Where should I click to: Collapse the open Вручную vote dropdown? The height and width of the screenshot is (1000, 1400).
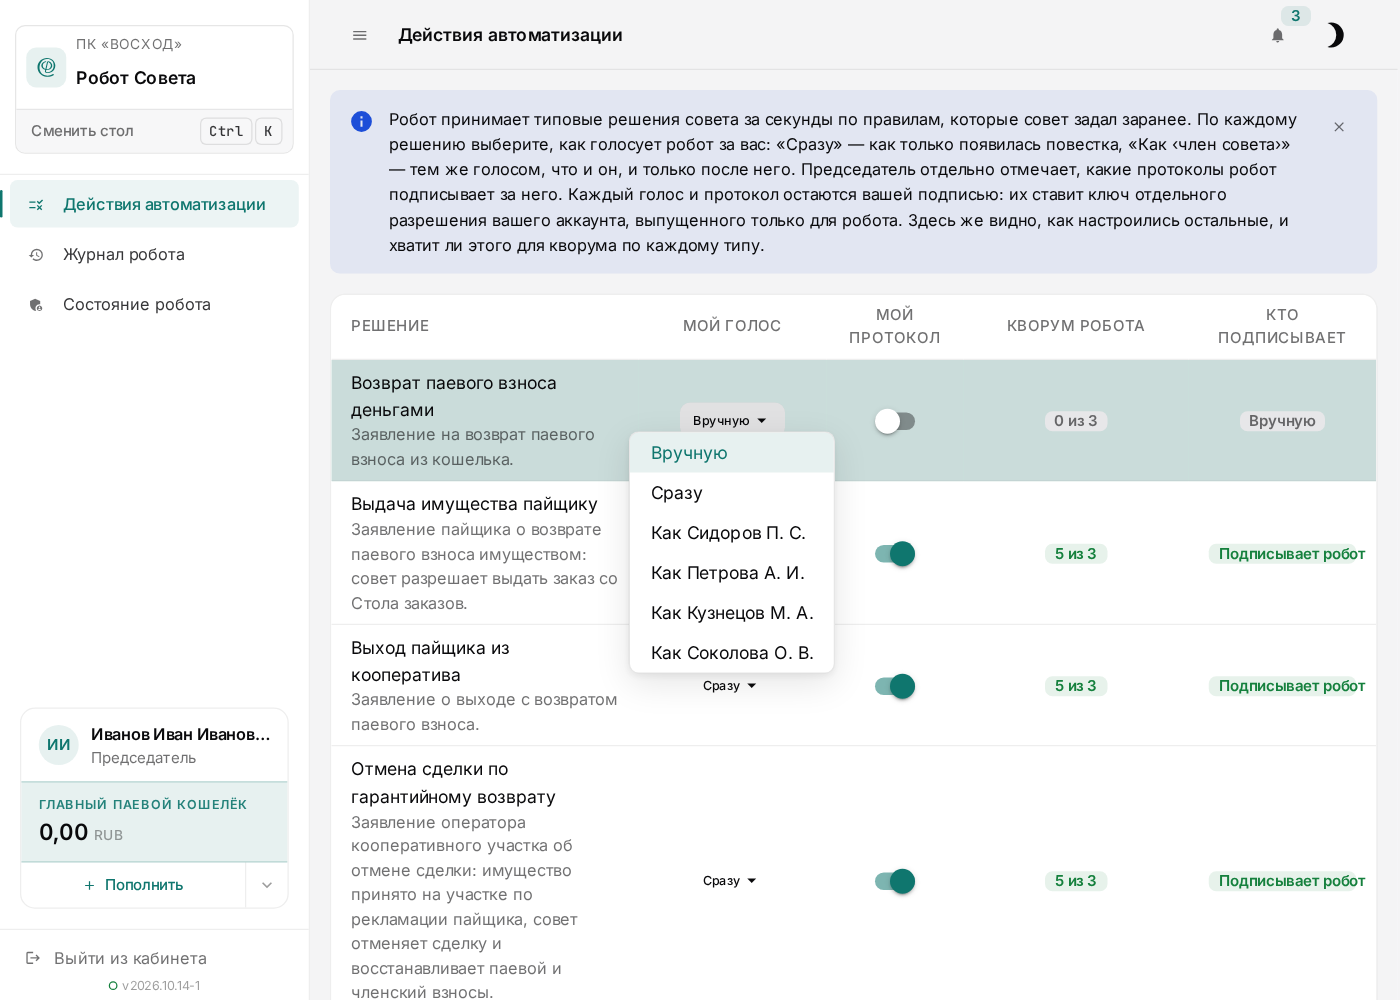732,421
